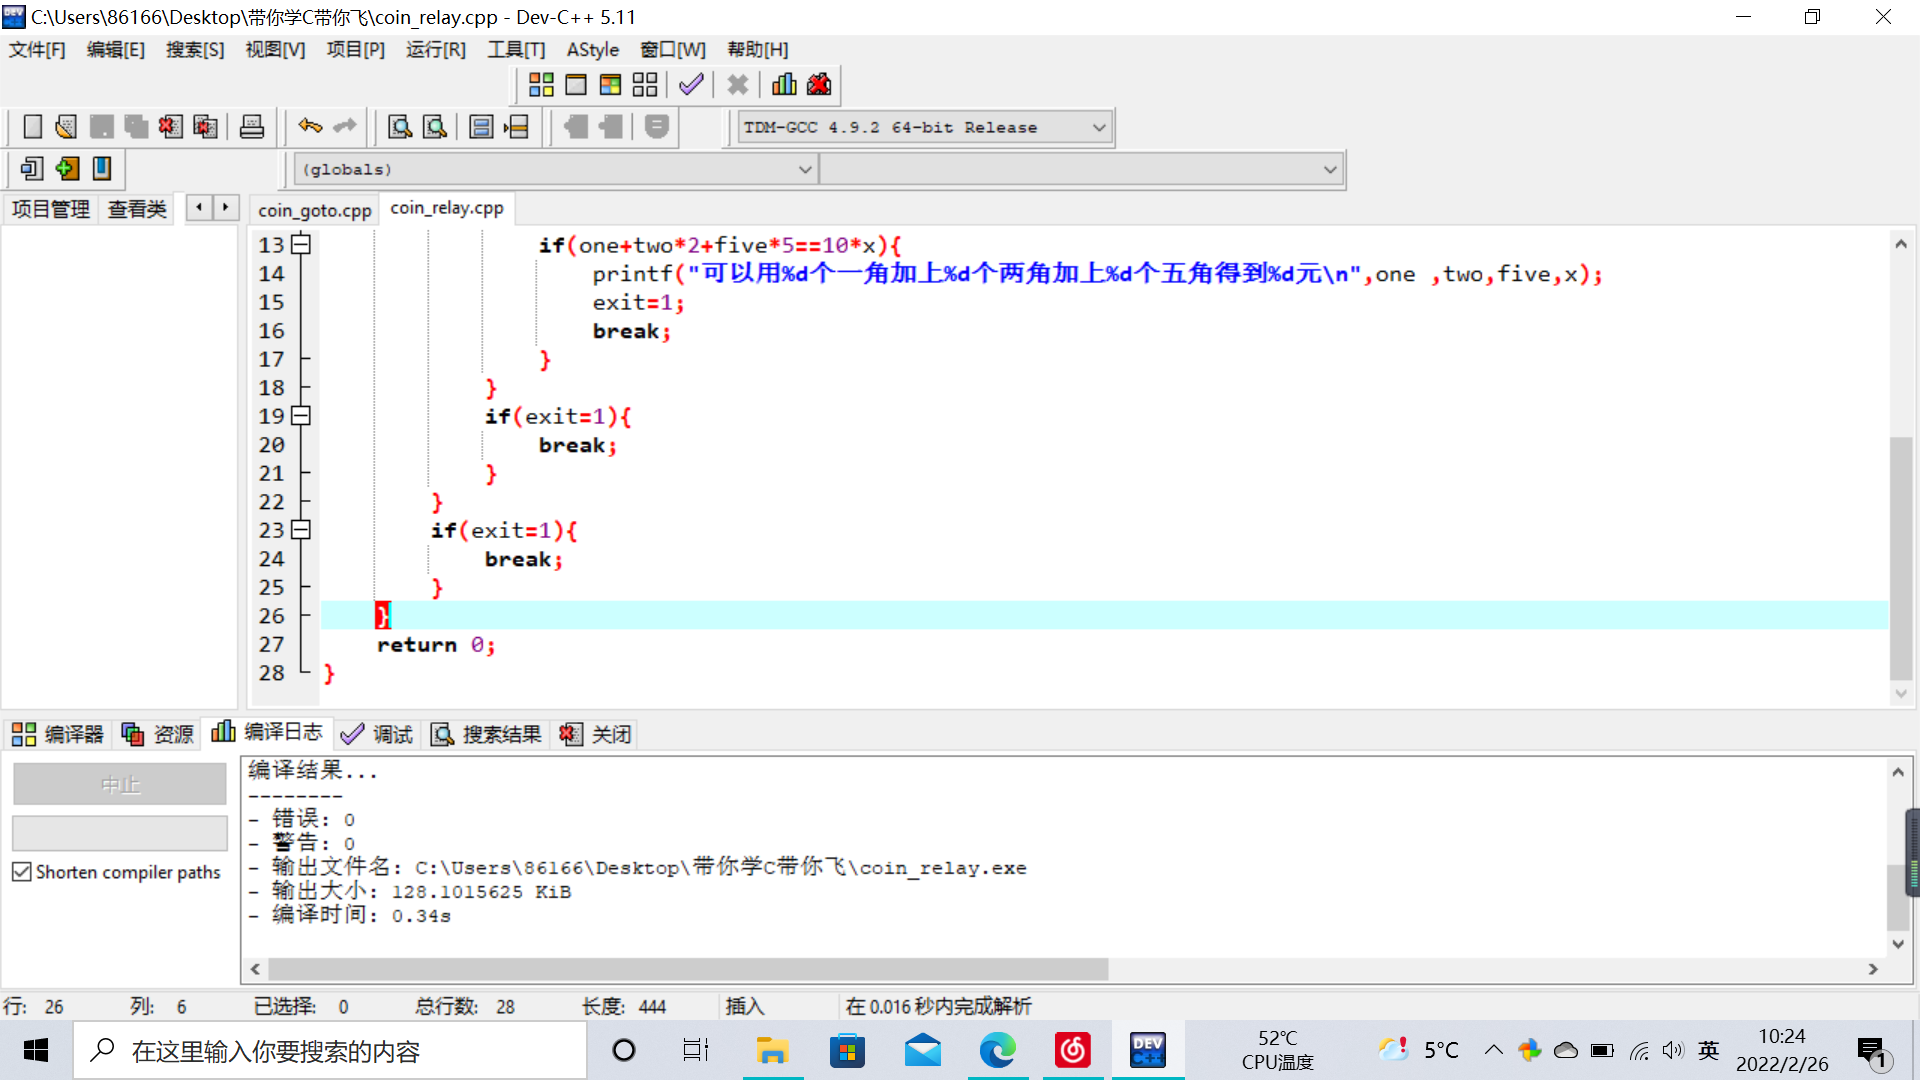Click compile log scroll right arrow

(1873, 969)
